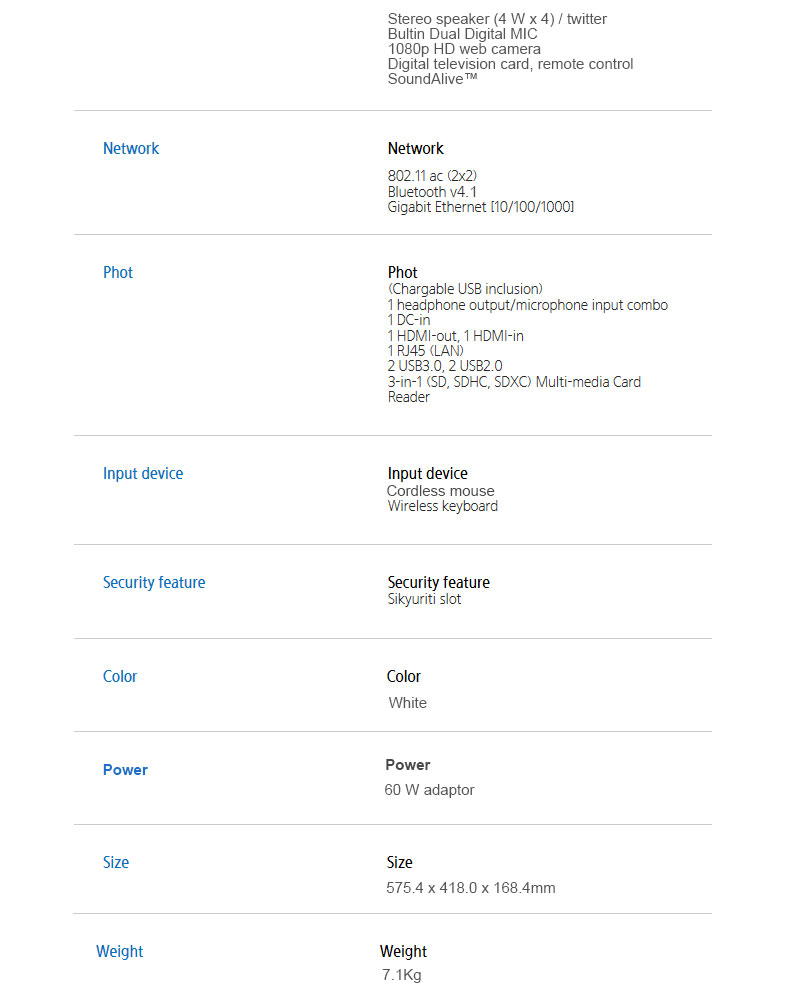Select the blue Power label

[x=125, y=770]
